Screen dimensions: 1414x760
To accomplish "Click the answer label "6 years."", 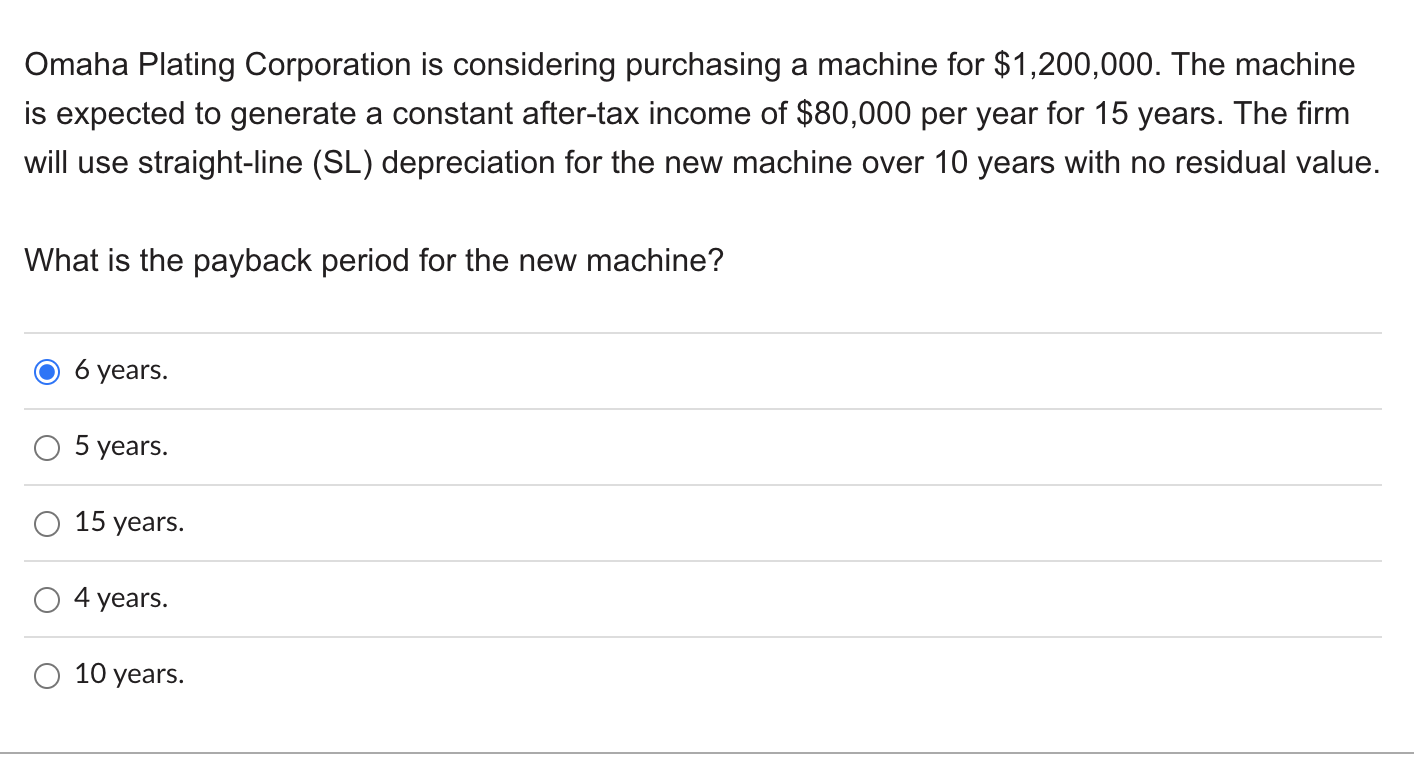I will 120,370.
